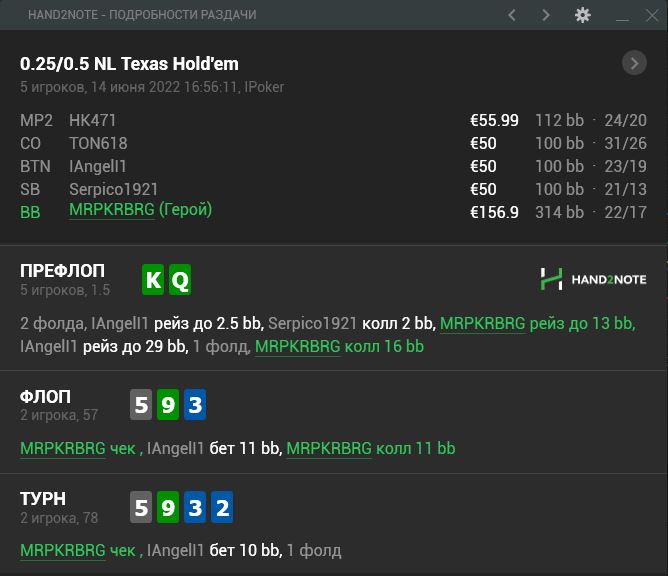Click the blue 2 turn card
This screenshot has width=668, height=576.
(222, 509)
